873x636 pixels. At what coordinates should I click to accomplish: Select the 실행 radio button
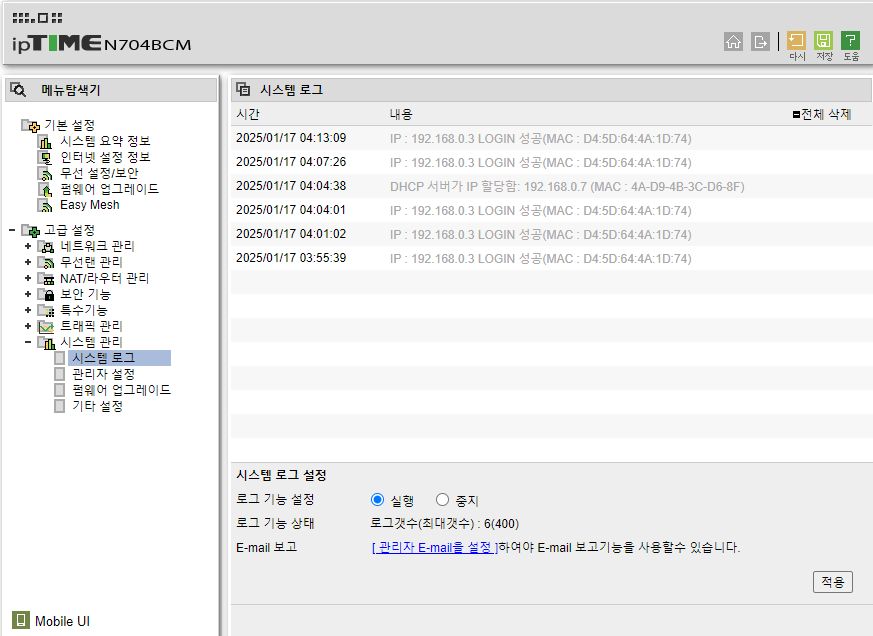[x=377, y=500]
